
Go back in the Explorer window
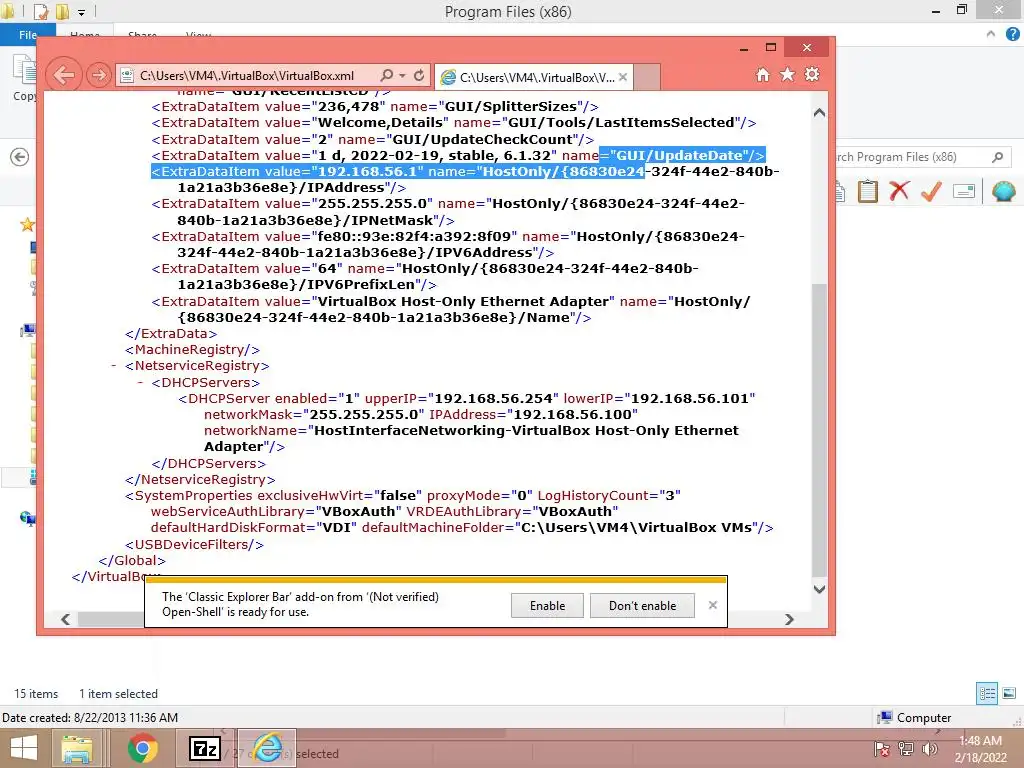(x=20, y=157)
